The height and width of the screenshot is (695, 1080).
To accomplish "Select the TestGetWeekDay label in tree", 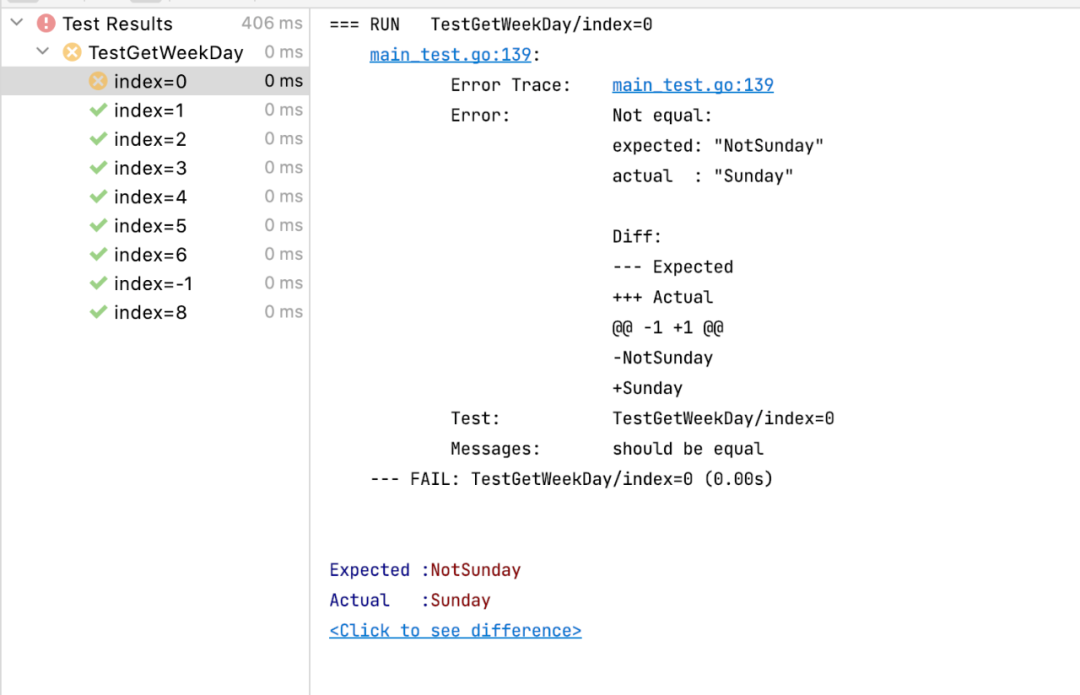I will (166, 52).
